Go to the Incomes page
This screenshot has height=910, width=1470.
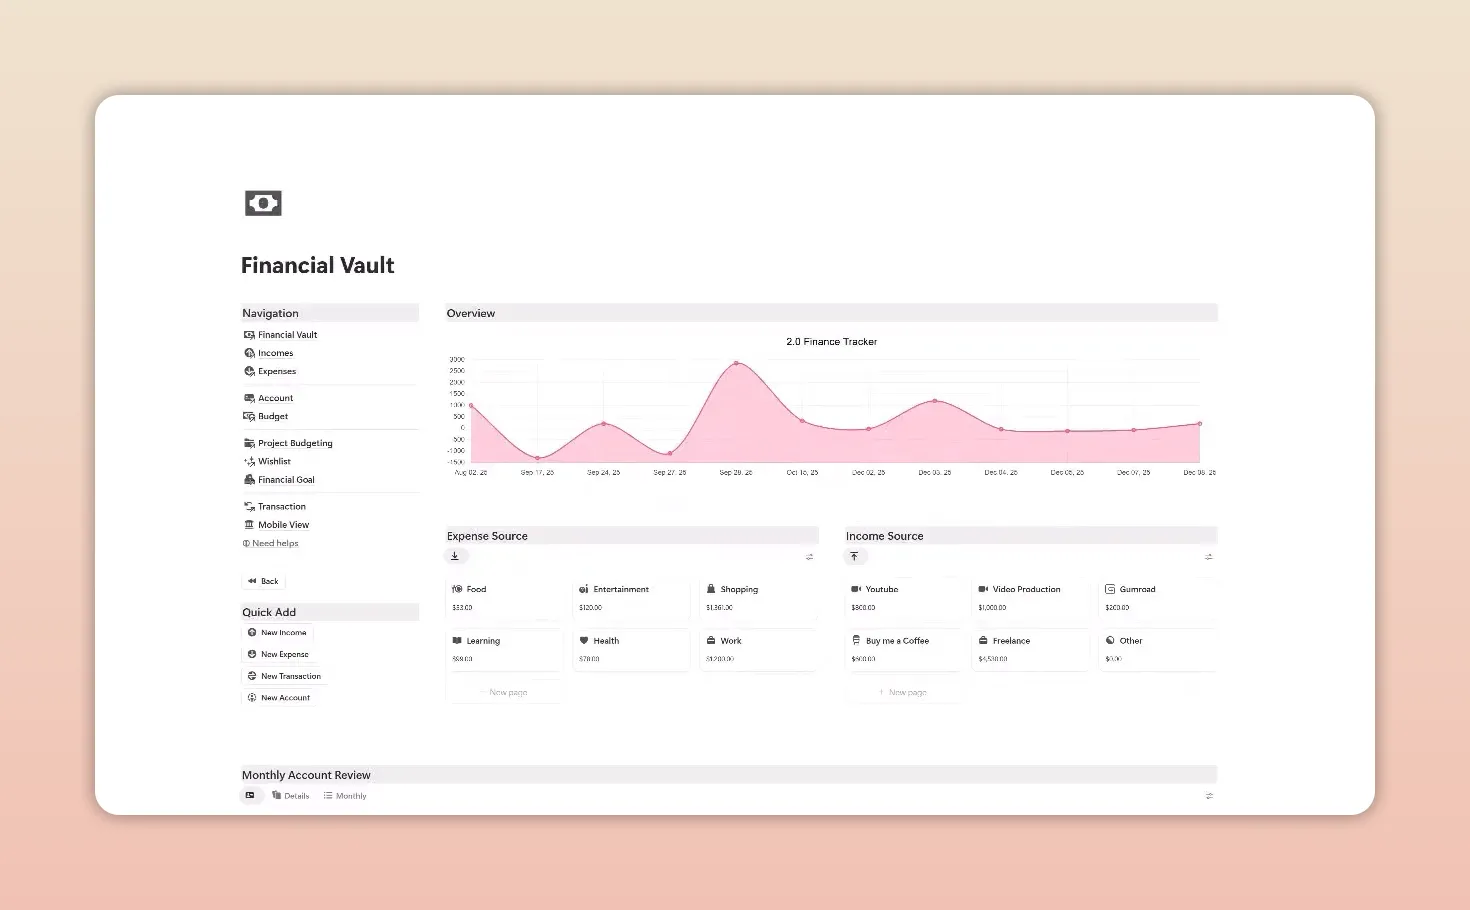pos(268,353)
